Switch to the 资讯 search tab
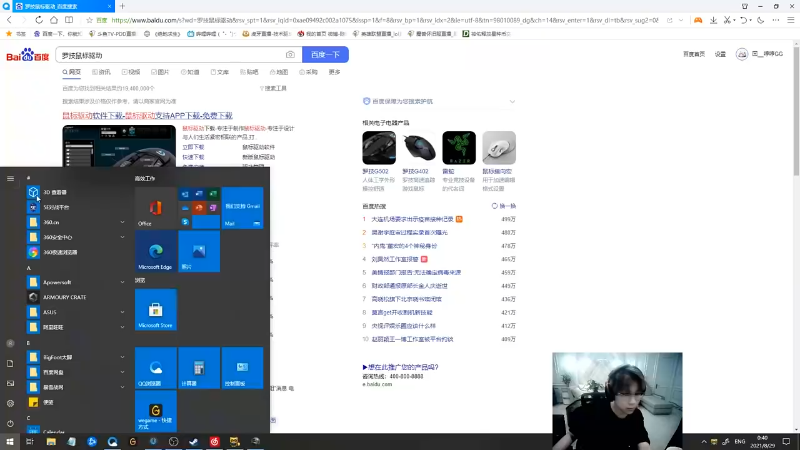The height and width of the screenshot is (450, 800). coord(102,72)
